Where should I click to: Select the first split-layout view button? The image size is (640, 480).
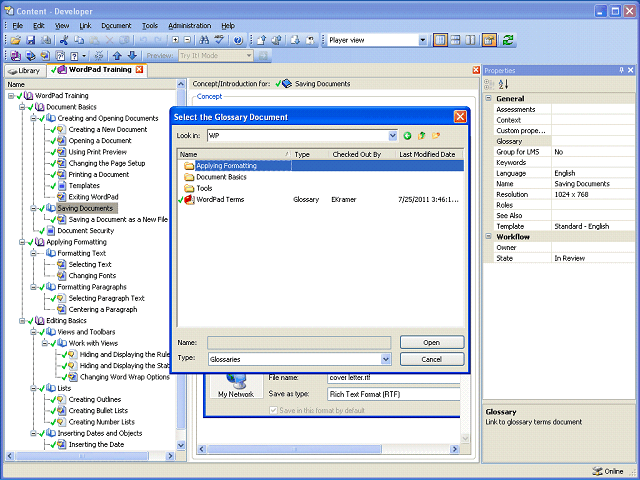(440, 40)
